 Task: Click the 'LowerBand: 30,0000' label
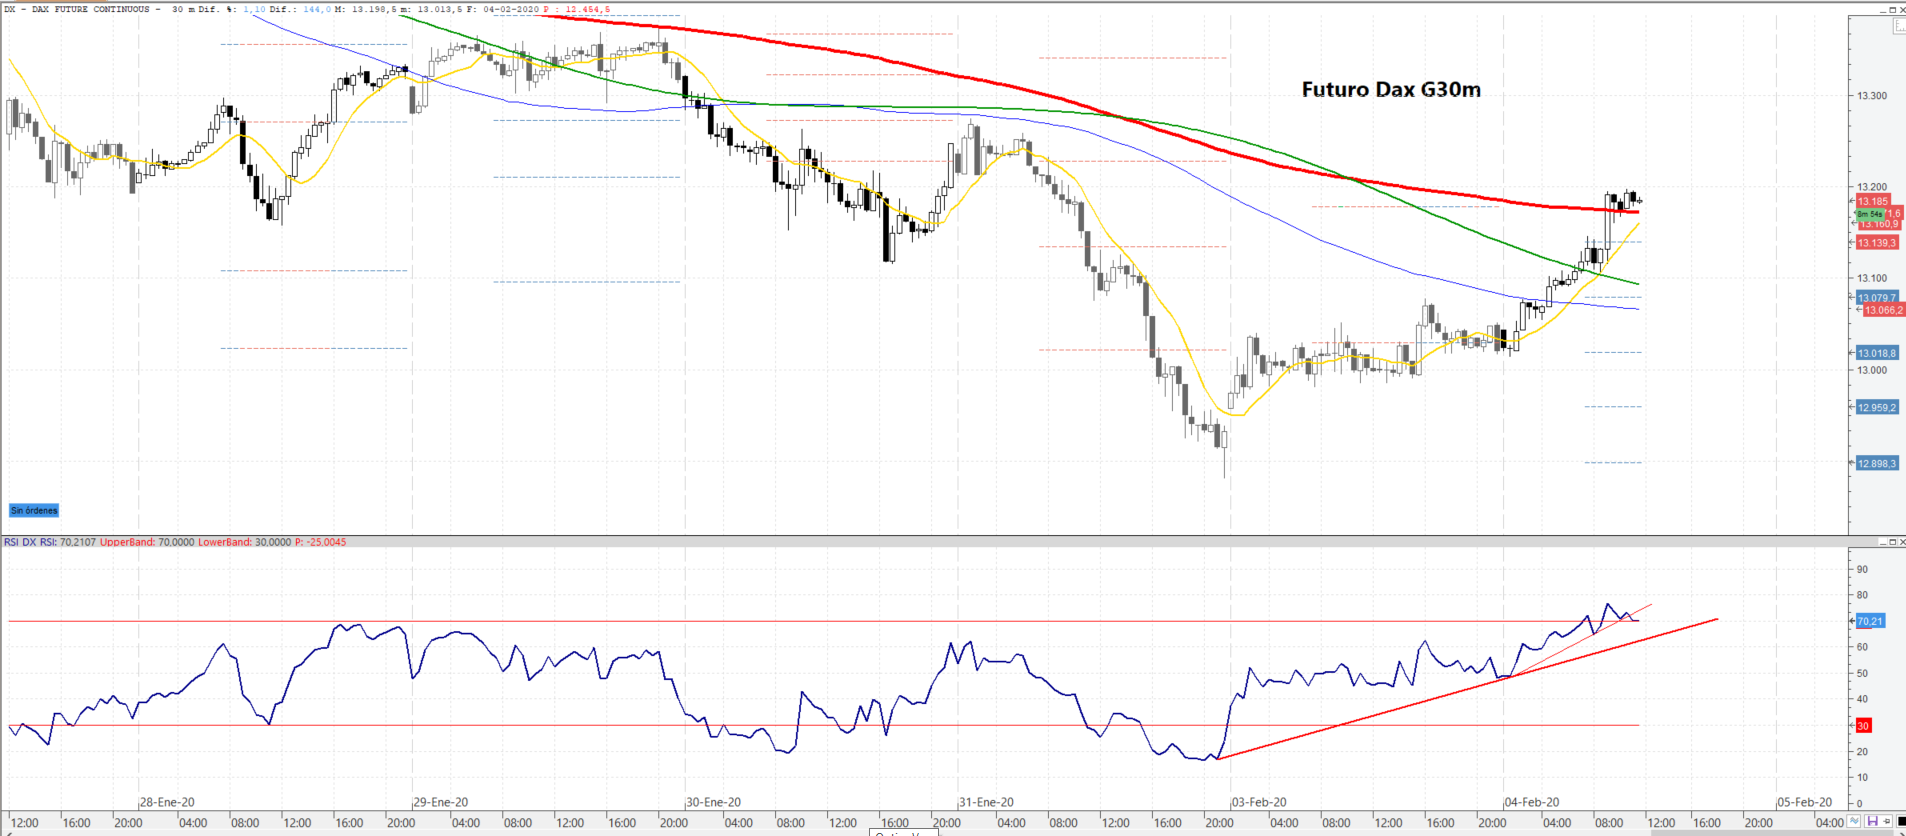click(x=245, y=542)
